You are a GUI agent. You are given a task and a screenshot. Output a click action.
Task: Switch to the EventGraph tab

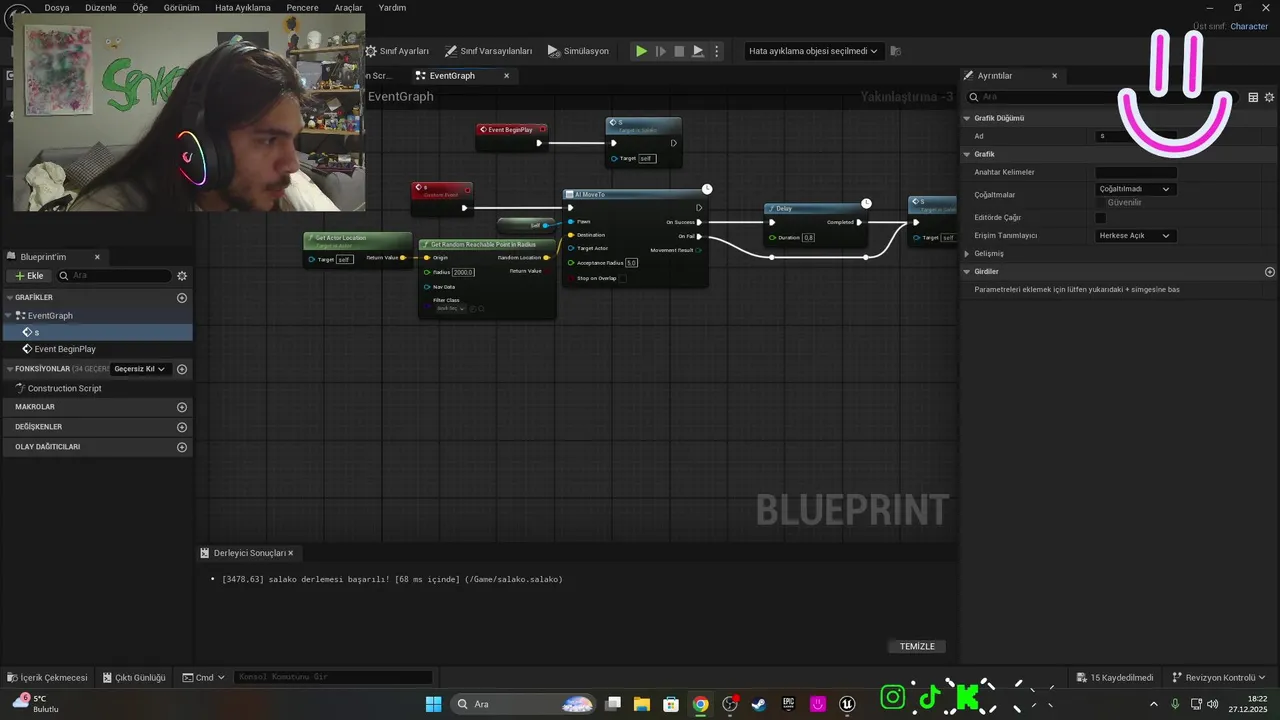pyautogui.click(x=451, y=76)
